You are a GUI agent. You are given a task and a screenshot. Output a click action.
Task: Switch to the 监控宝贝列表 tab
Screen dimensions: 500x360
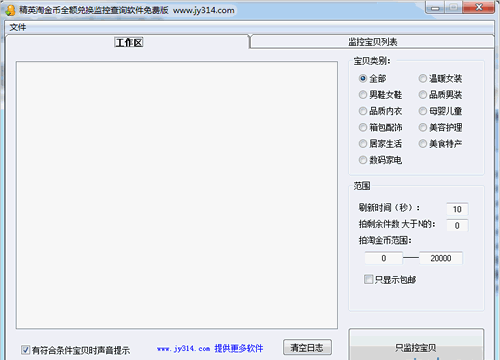372,42
